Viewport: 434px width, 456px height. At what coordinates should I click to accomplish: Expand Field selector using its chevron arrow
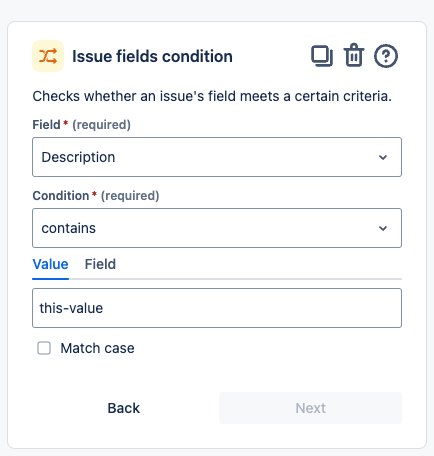click(383, 157)
